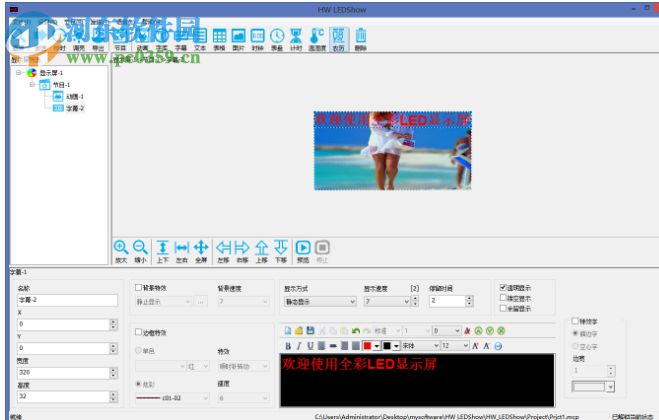Select 字幕-2 subtitle item in tree
This screenshot has width=659, height=420.
[75, 108]
